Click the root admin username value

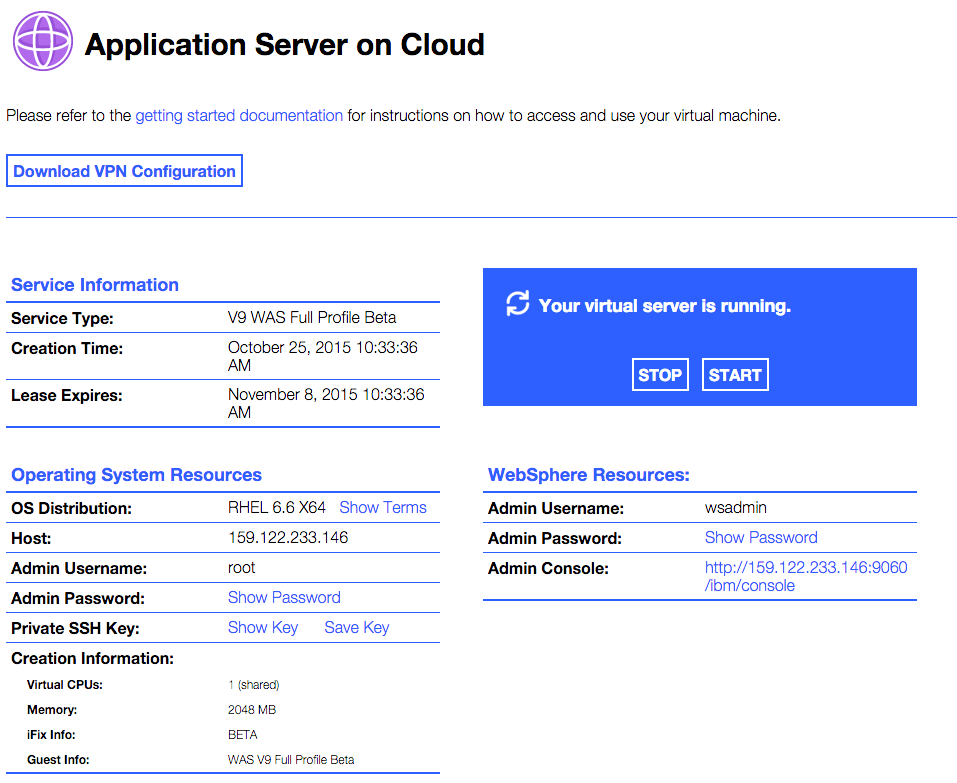click(x=241, y=568)
